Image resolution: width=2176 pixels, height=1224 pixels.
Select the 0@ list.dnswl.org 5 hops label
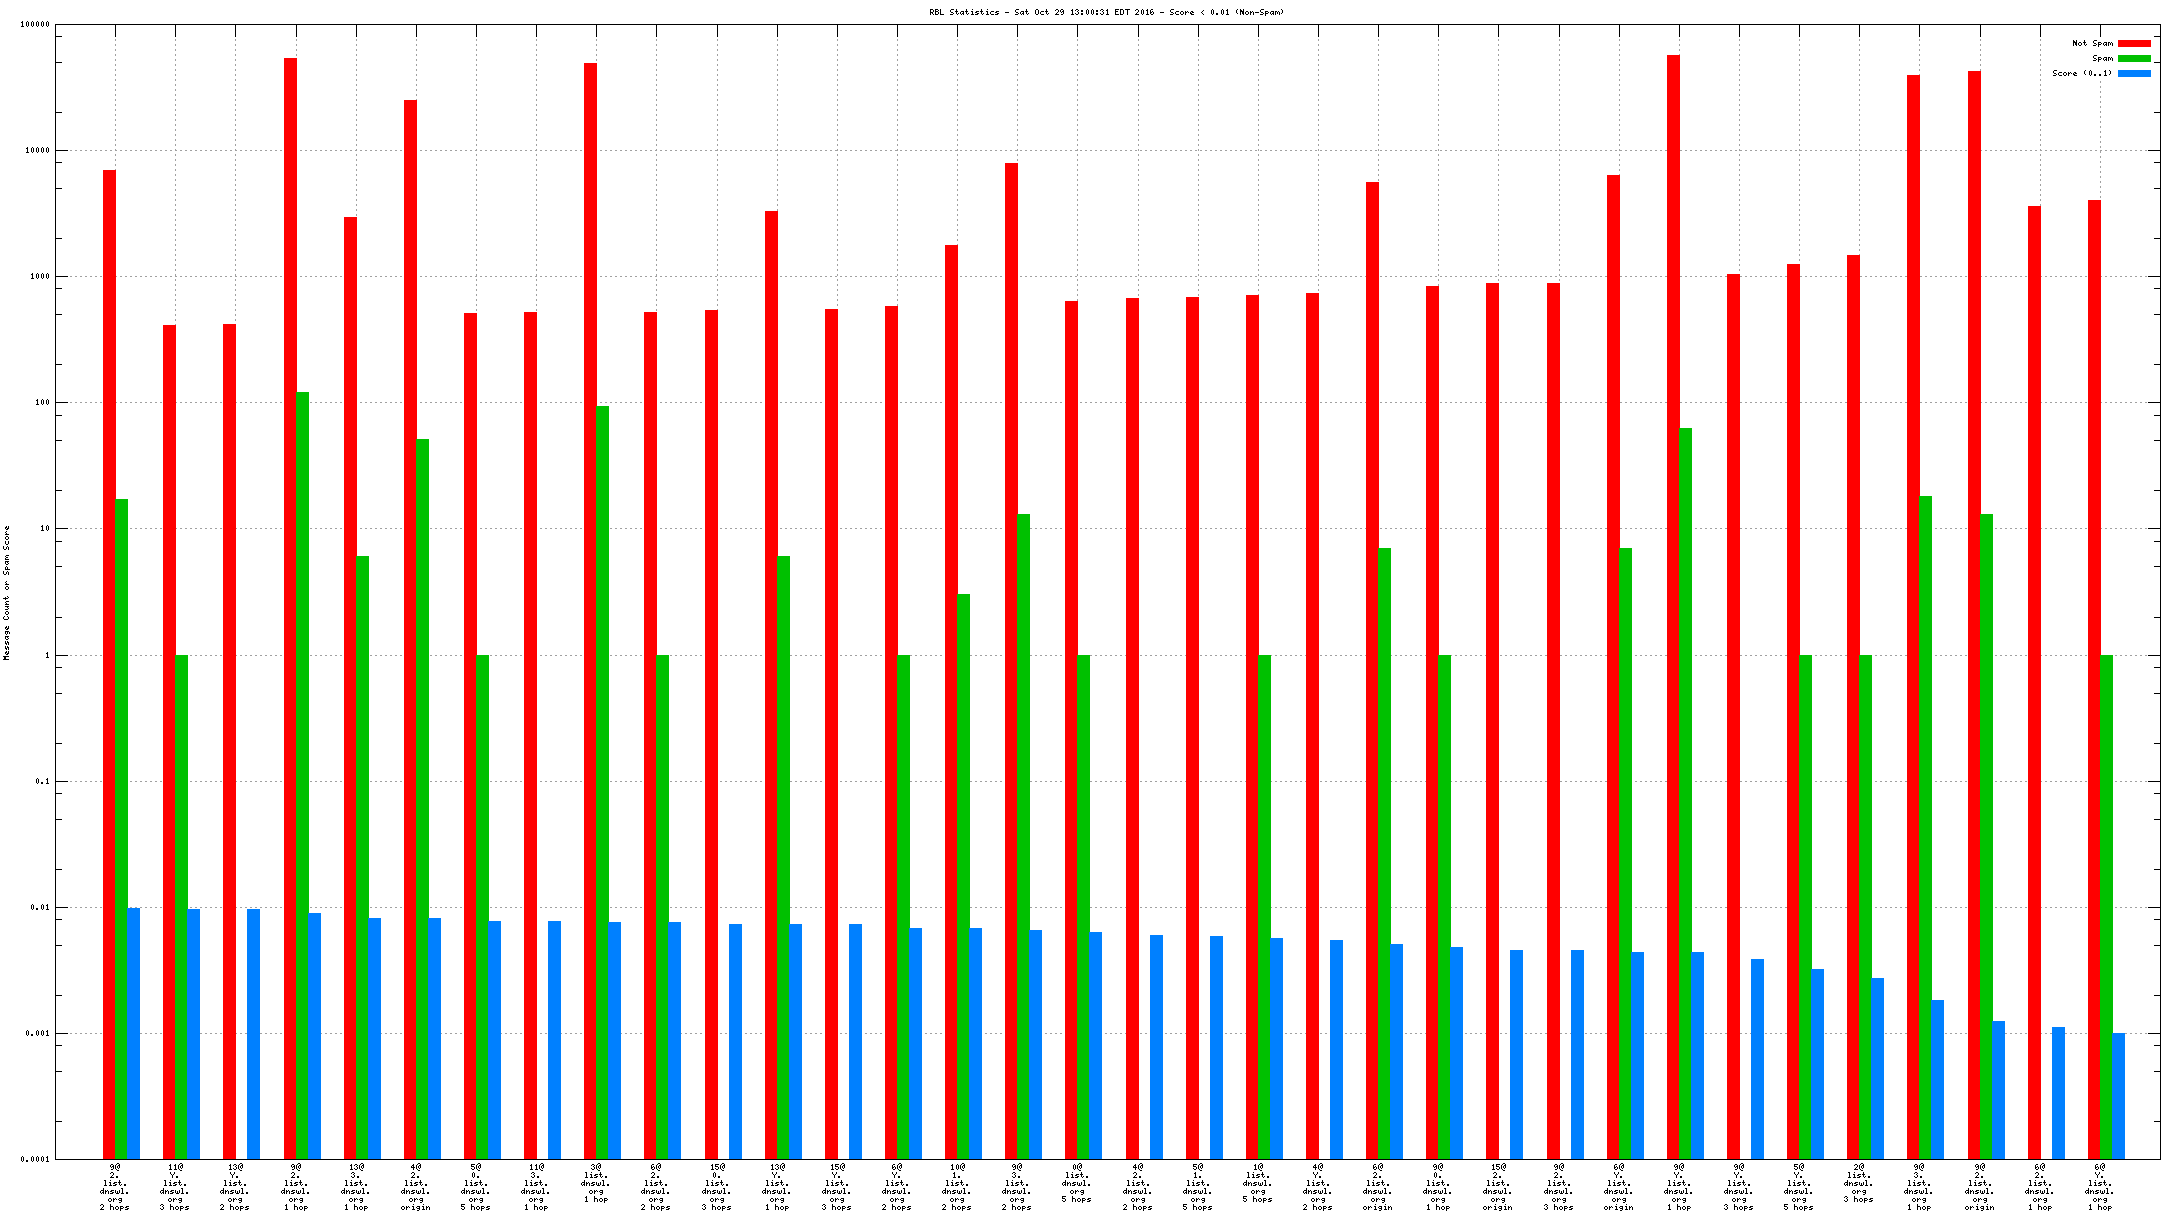click(x=1076, y=1182)
